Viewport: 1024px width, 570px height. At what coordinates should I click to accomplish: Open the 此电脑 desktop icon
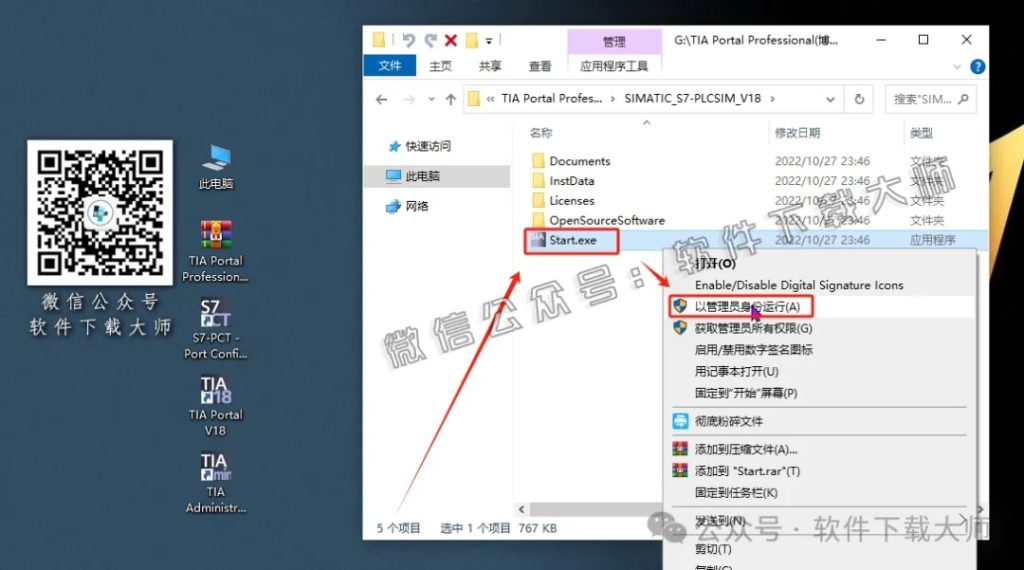[x=216, y=167]
